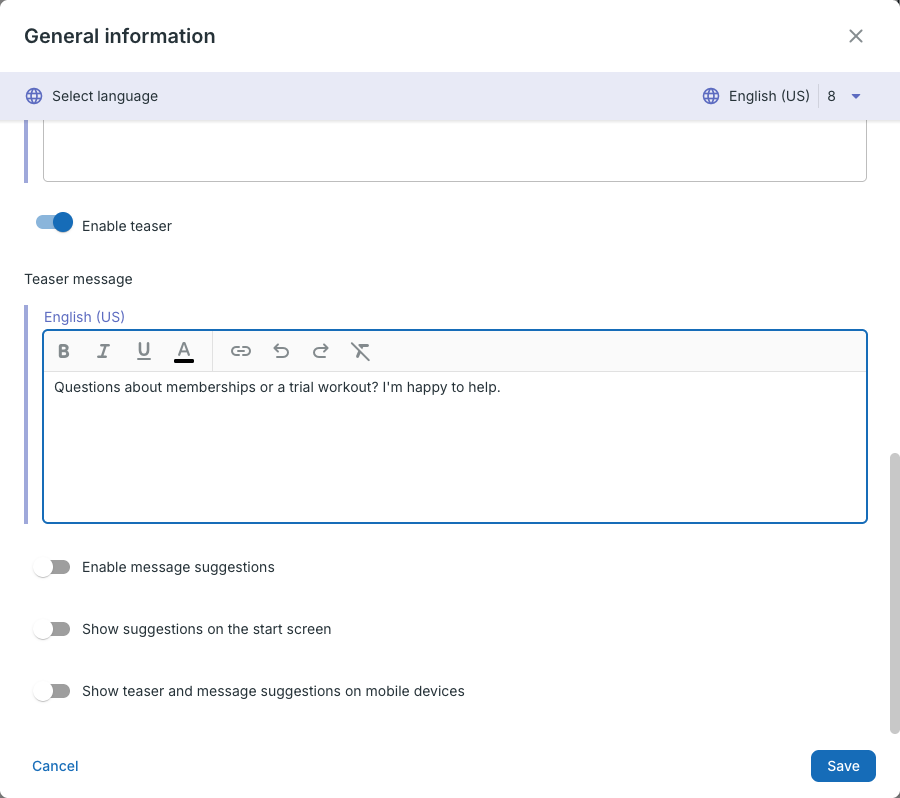Viewport: 900px width, 798px height.
Task: Click the language count number 8
Action: 831,96
